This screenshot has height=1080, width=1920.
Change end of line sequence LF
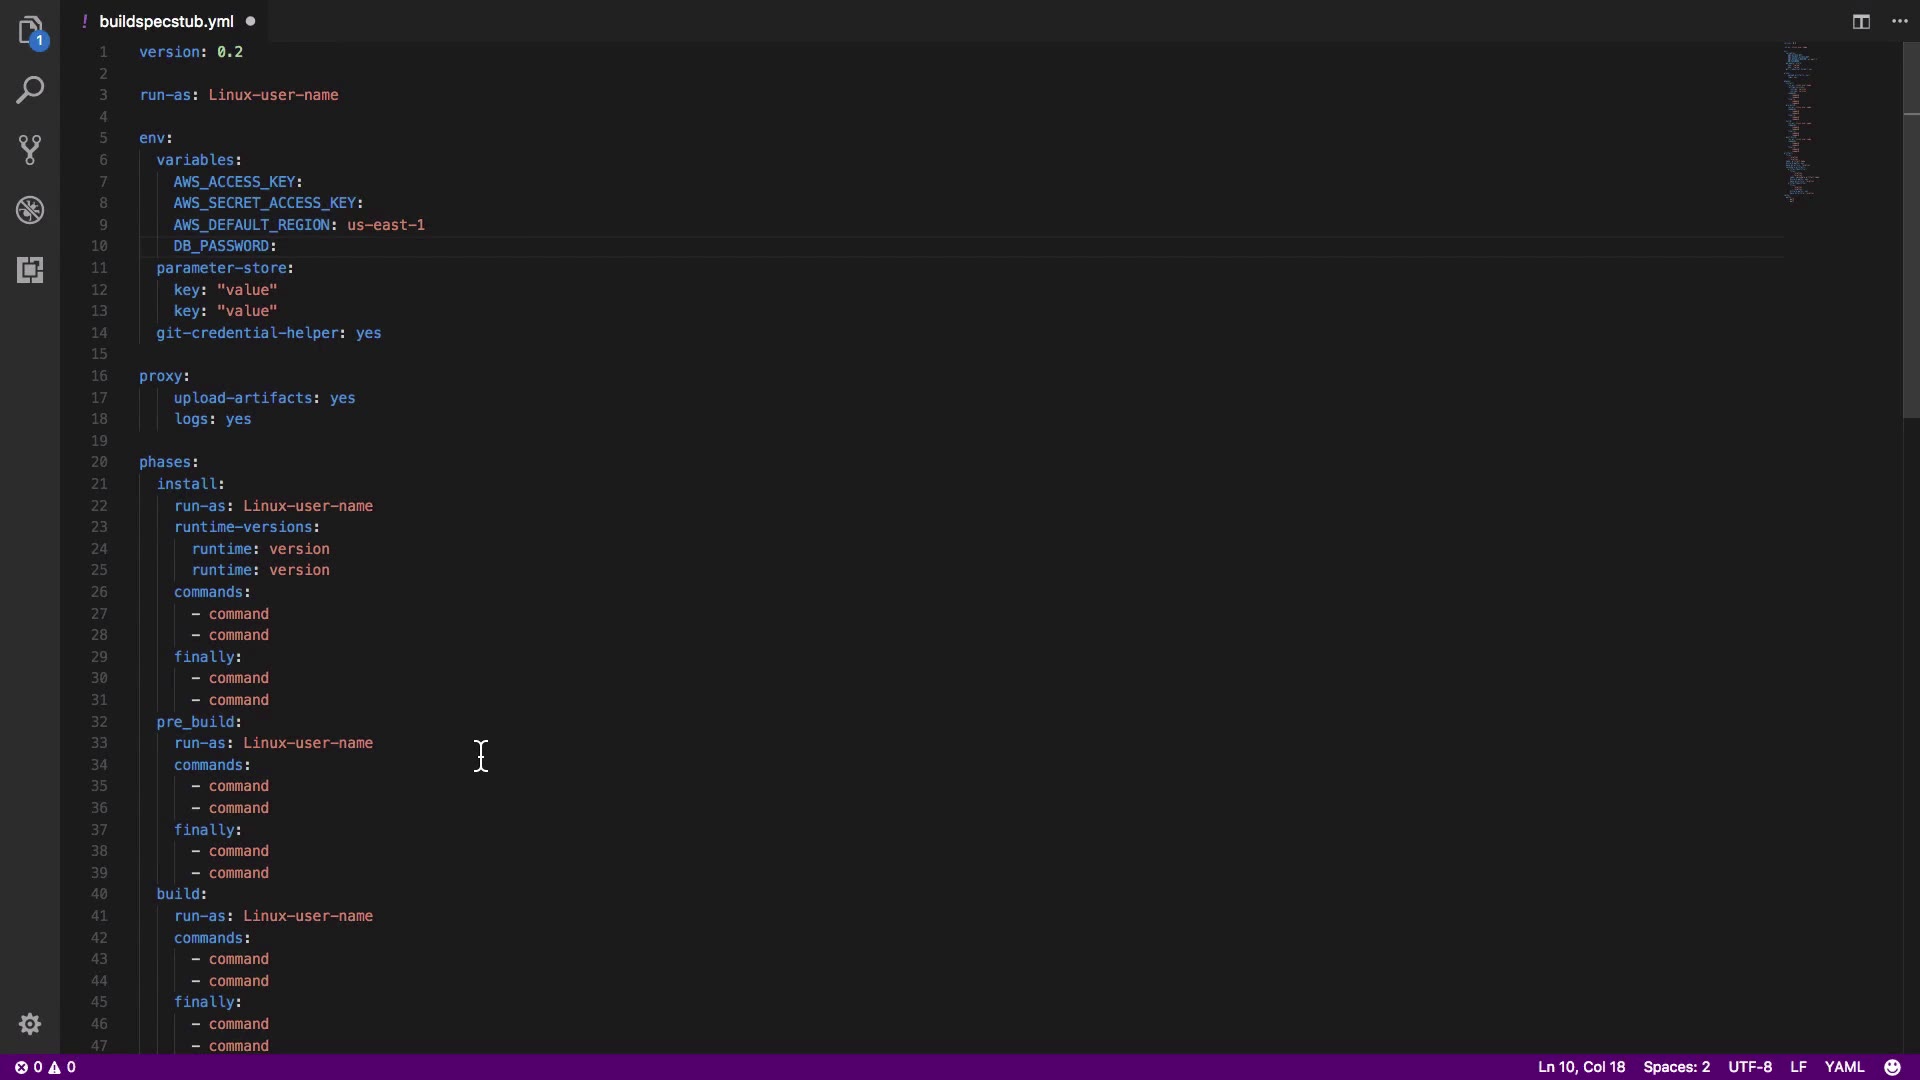(x=1798, y=1067)
